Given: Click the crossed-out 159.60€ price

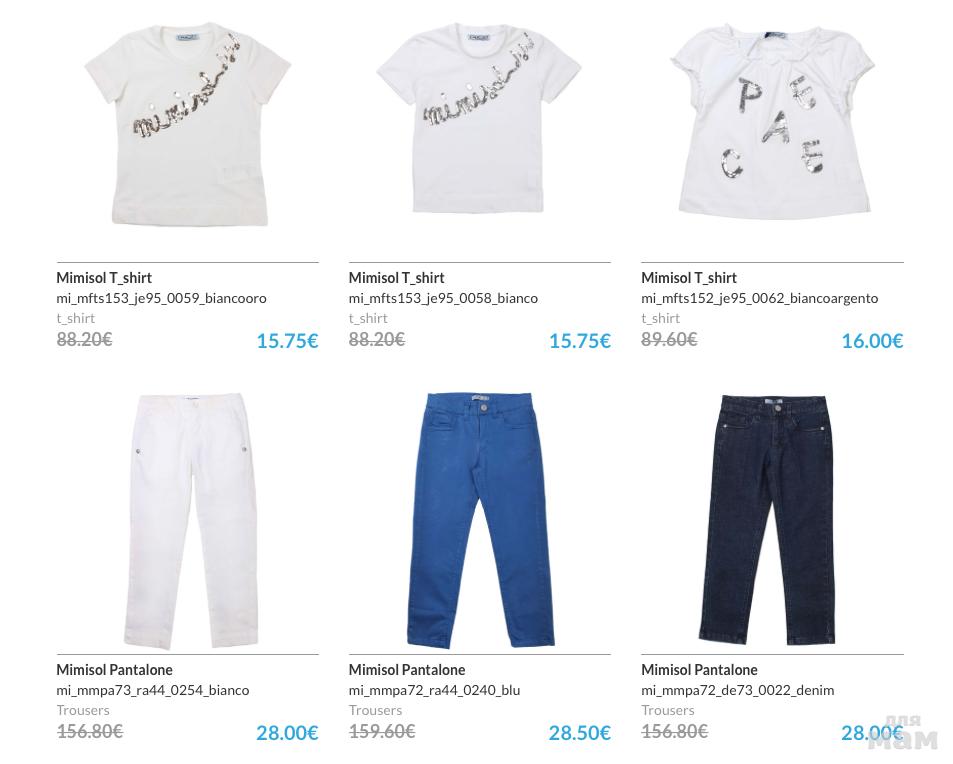Looking at the screenshot, I should click(x=382, y=731).
